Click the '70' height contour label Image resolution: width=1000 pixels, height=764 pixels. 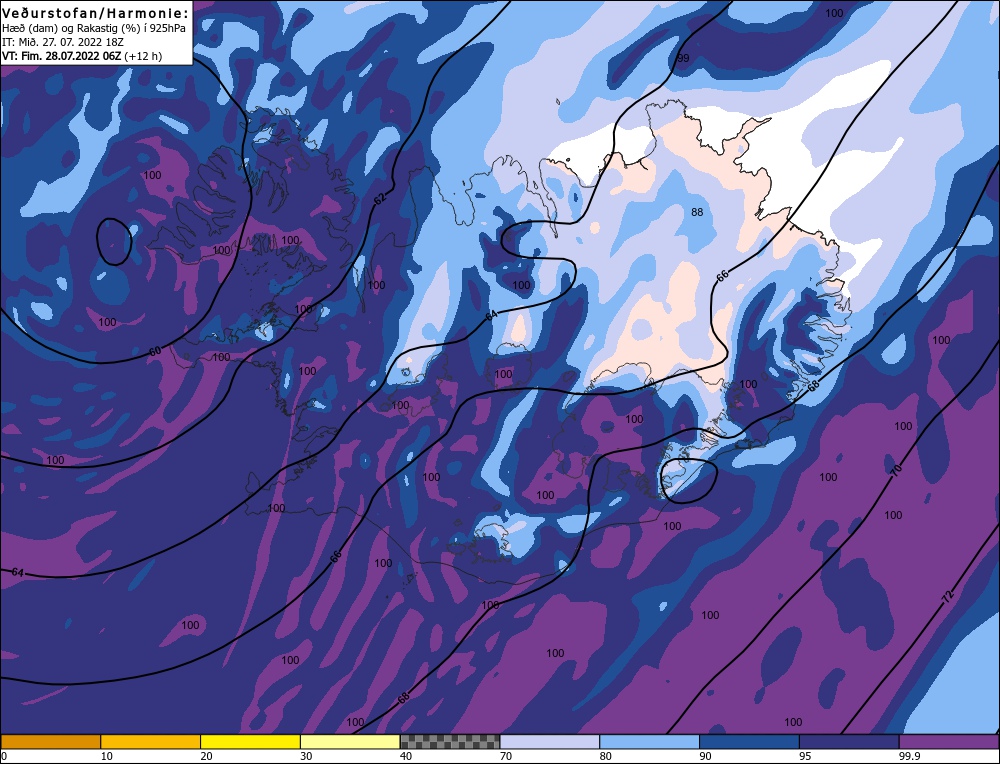click(896, 471)
